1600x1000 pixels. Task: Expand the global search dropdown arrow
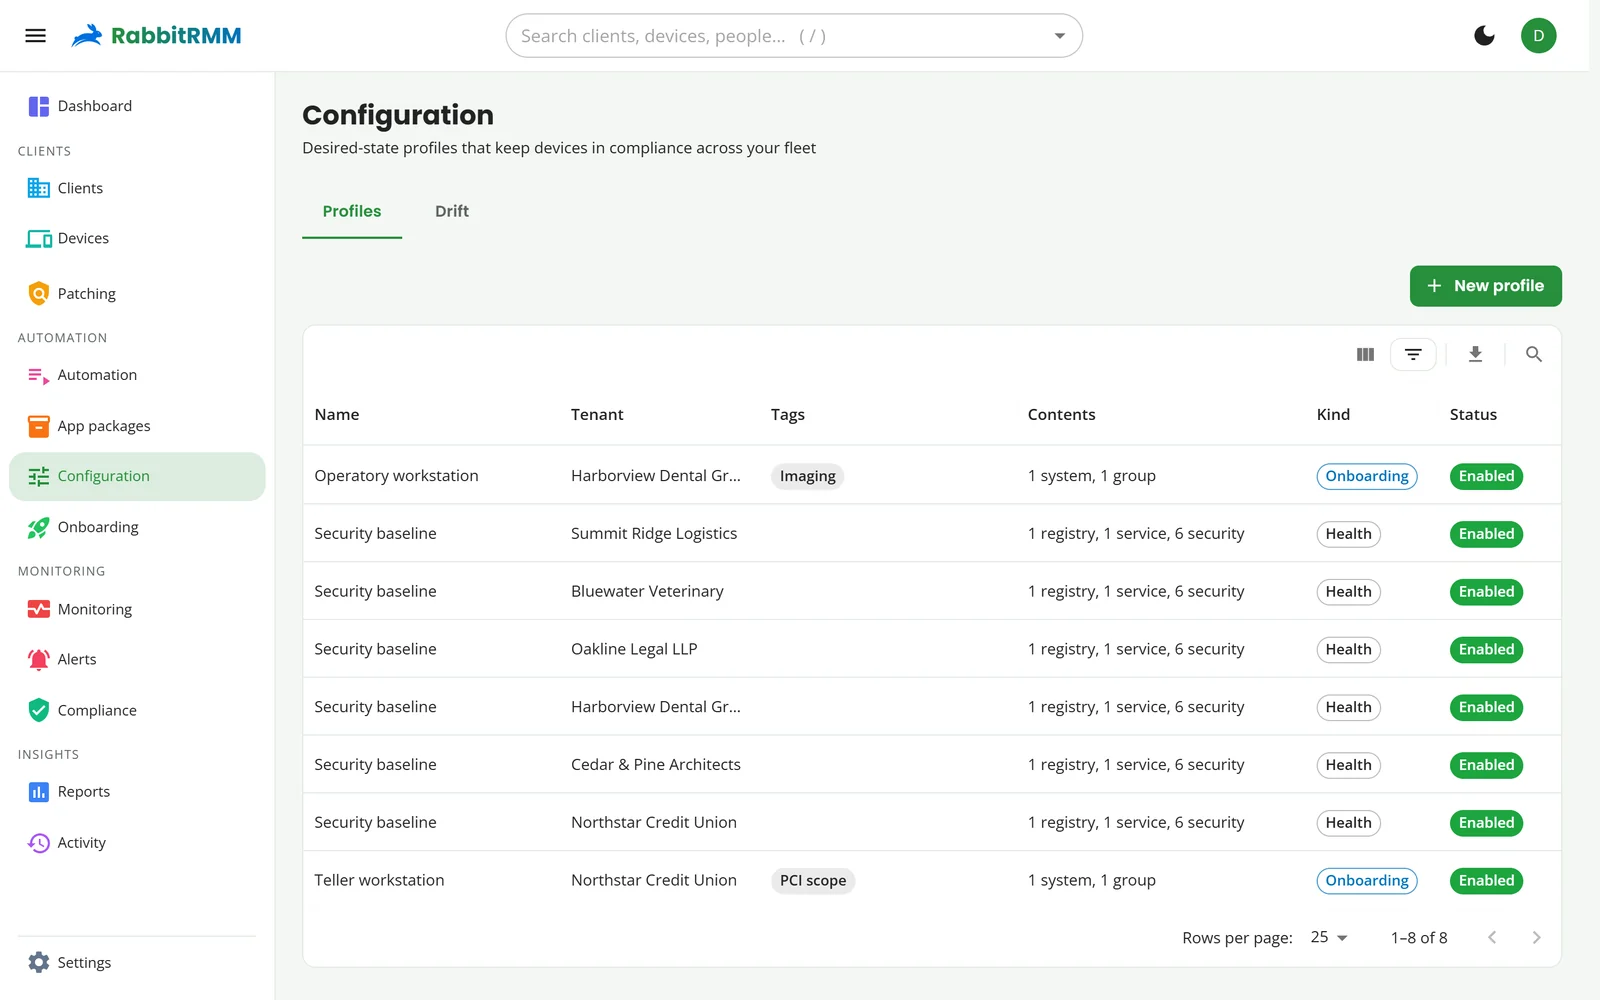tap(1059, 36)
